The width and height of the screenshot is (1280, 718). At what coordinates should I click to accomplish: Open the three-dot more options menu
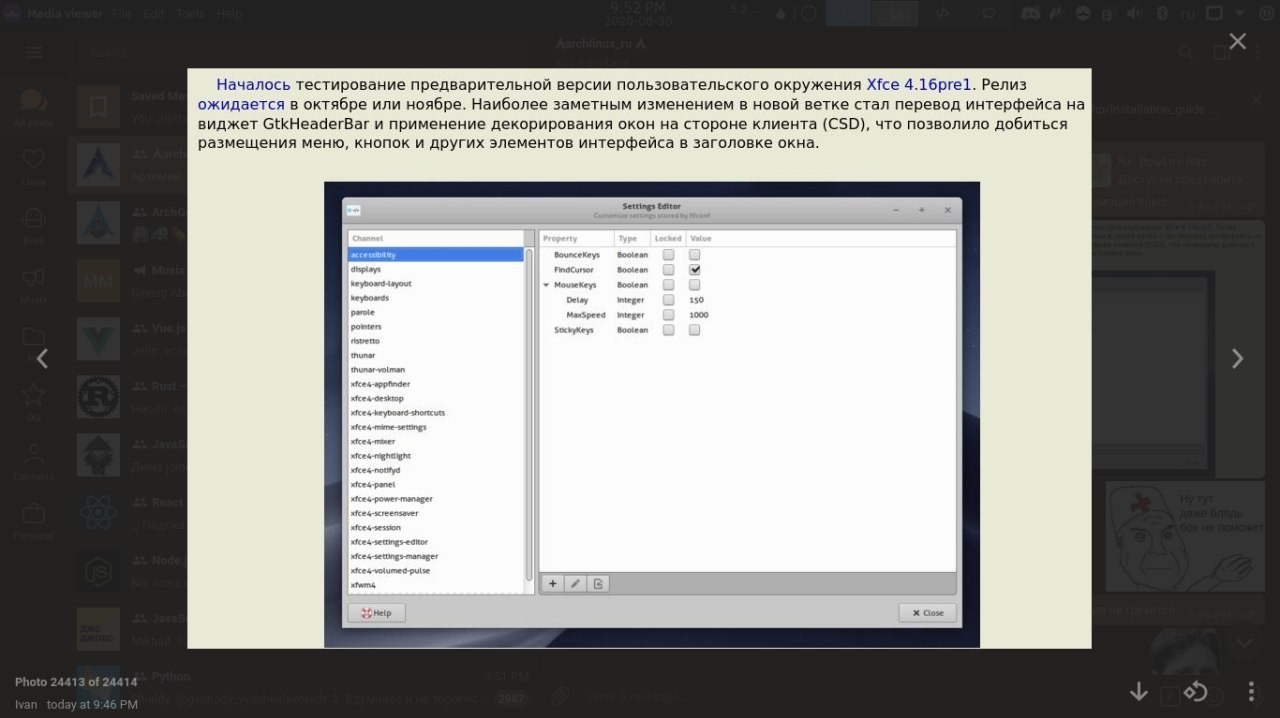point(1251,691)
